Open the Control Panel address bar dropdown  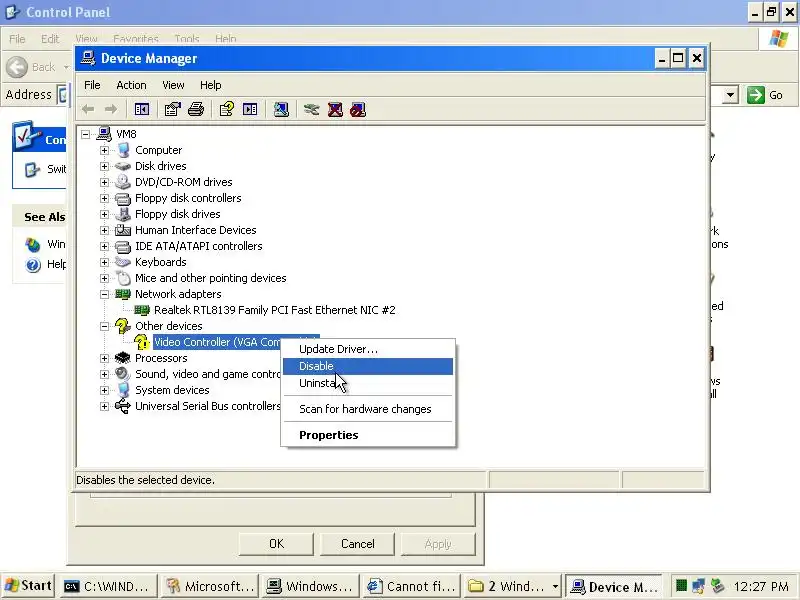[730, 95]
